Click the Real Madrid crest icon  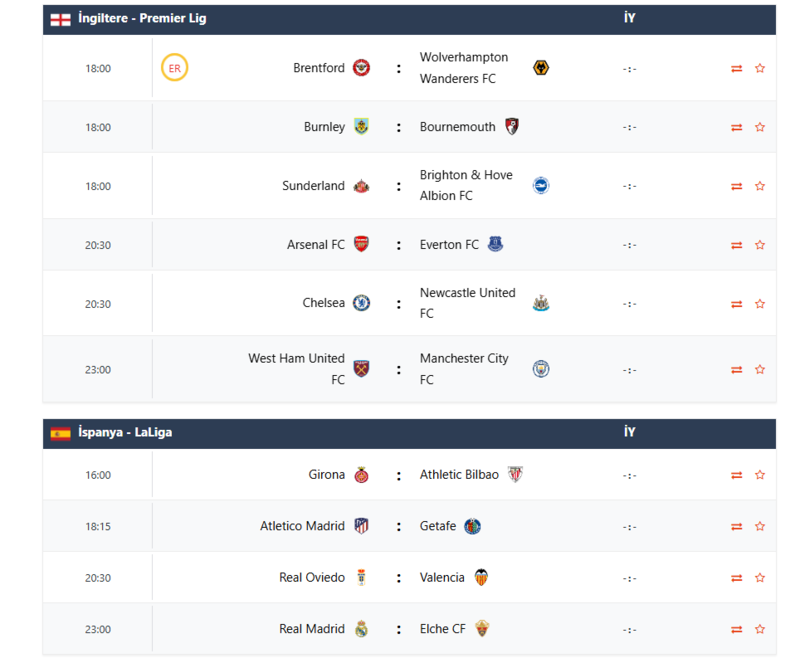coord(361,629)
